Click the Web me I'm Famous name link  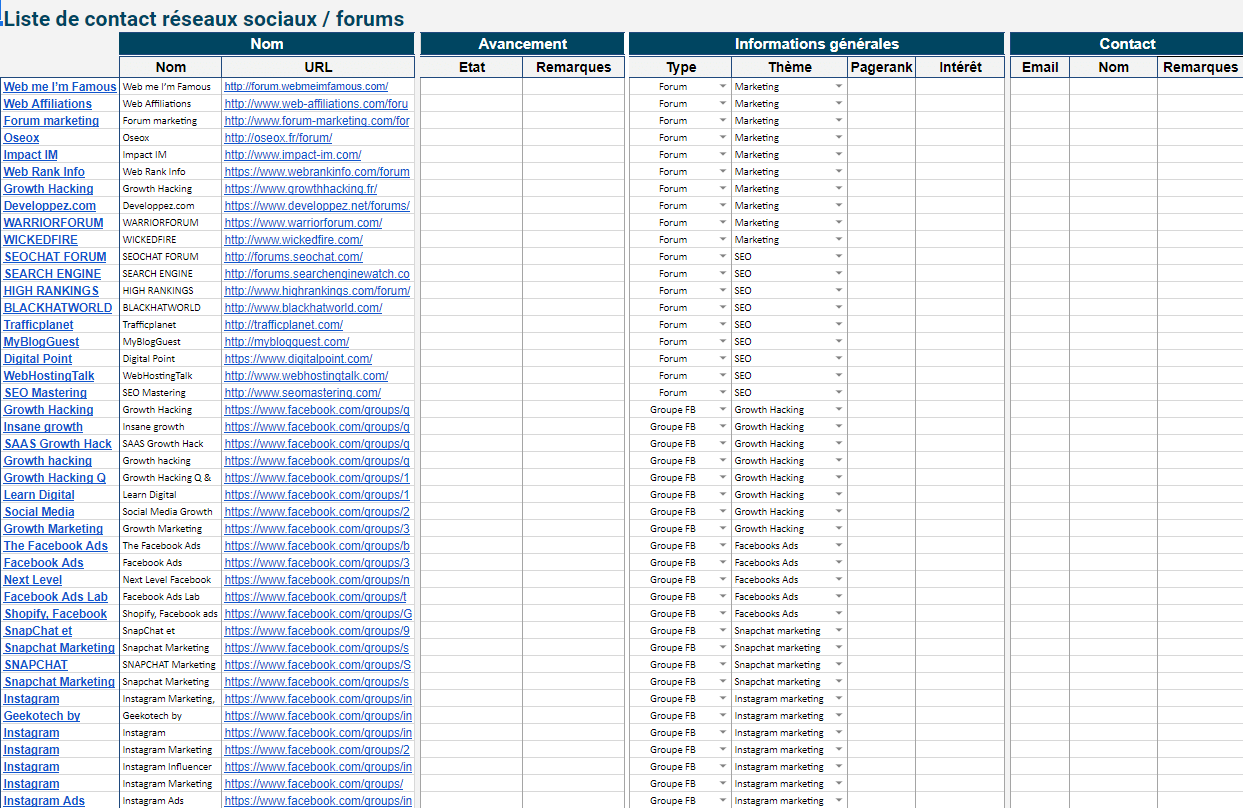(x=60, y=87)
